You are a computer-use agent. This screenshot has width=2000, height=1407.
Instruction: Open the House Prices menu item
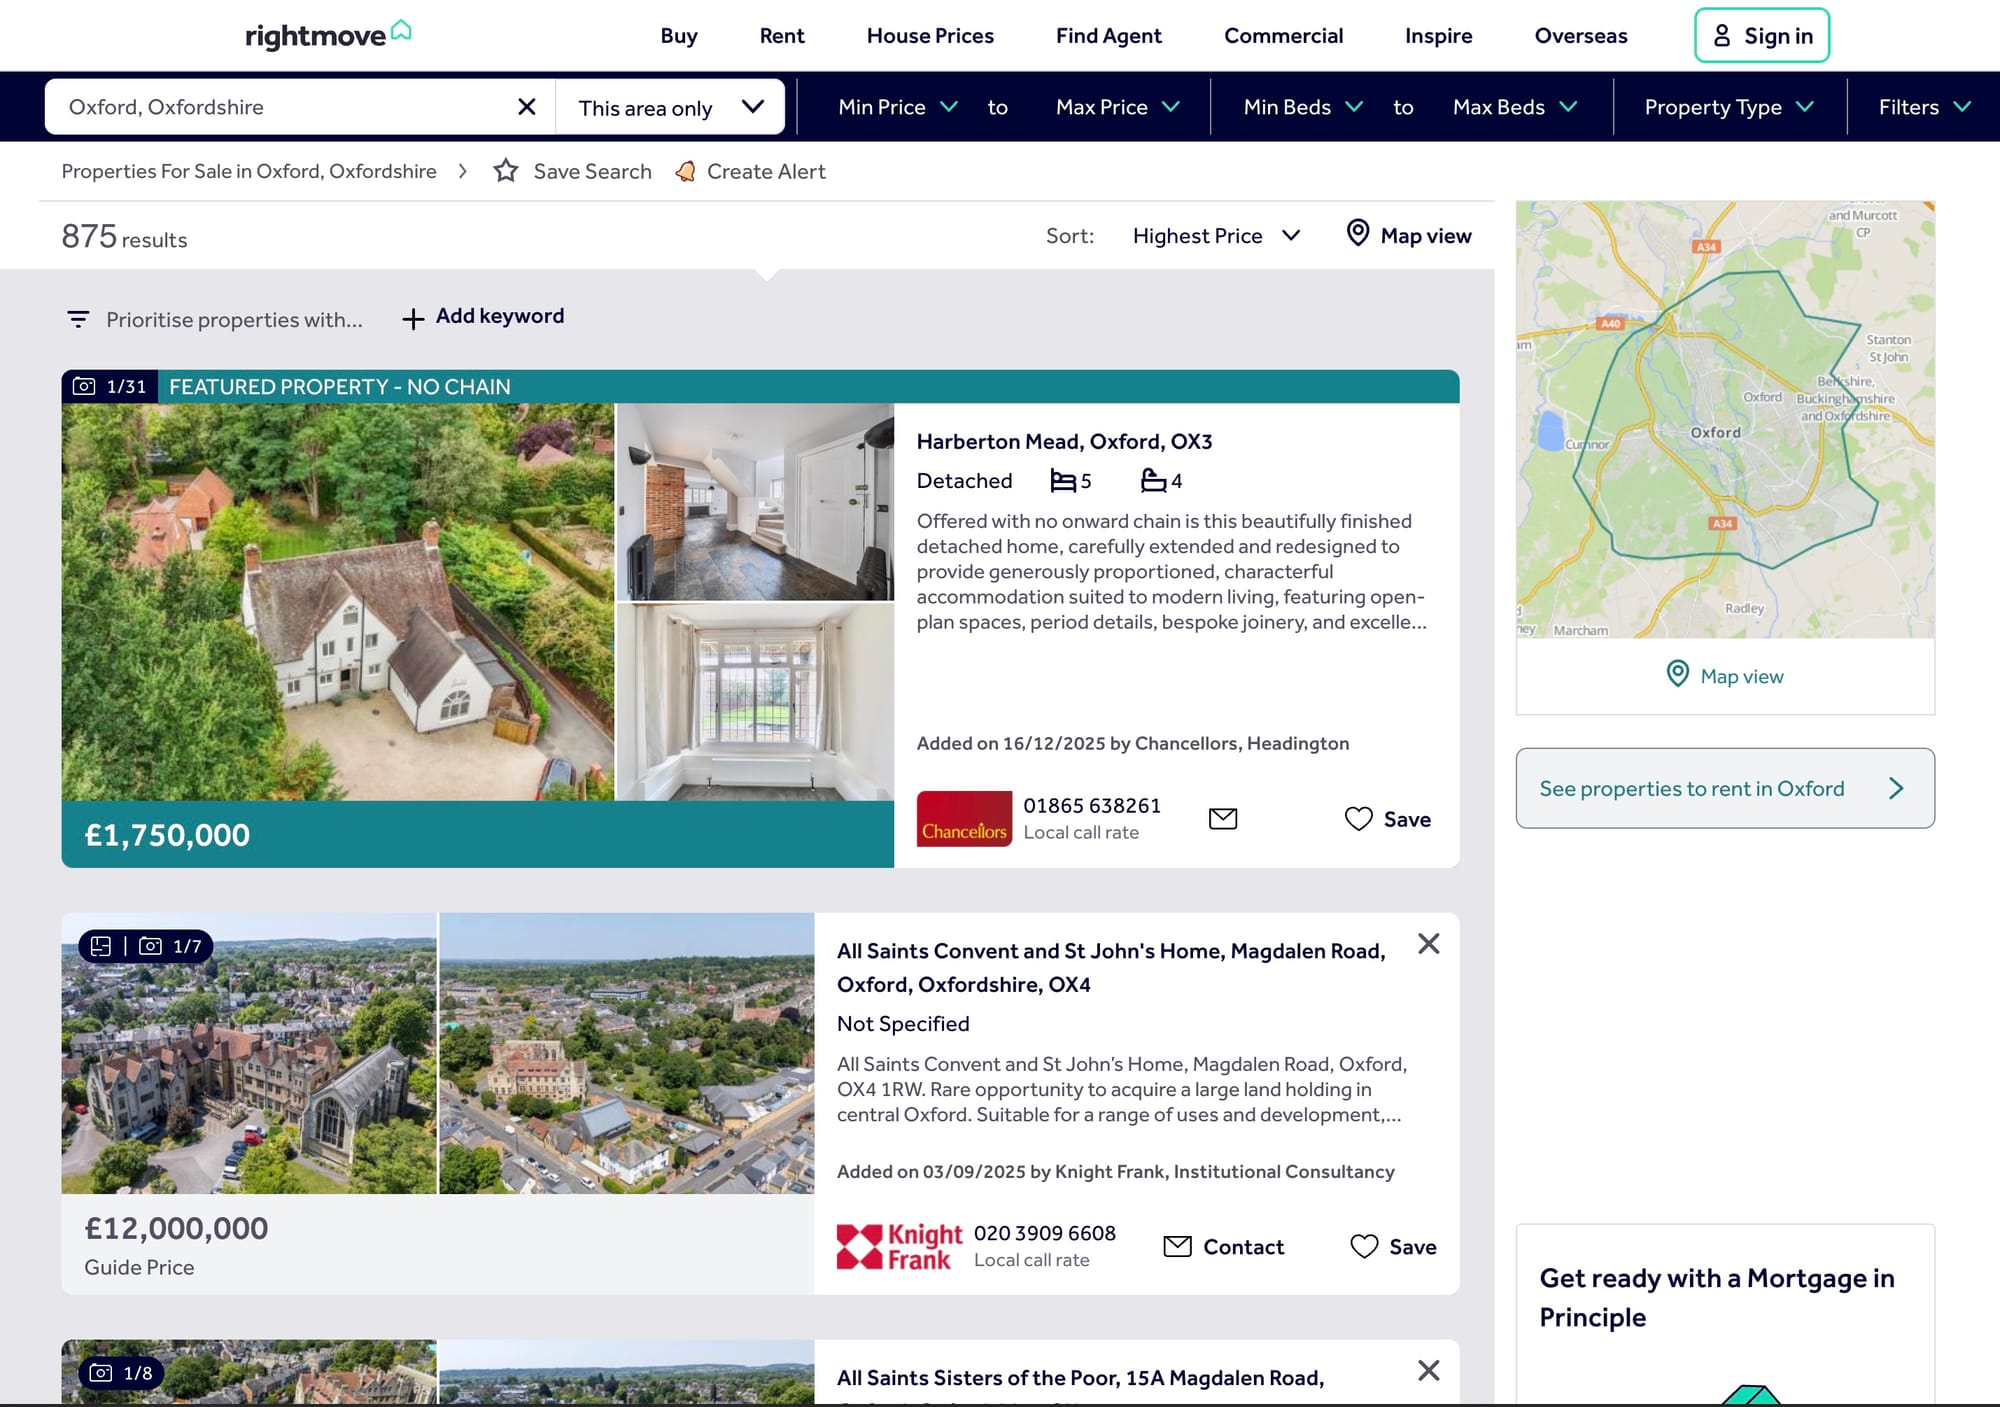point(930,36)
